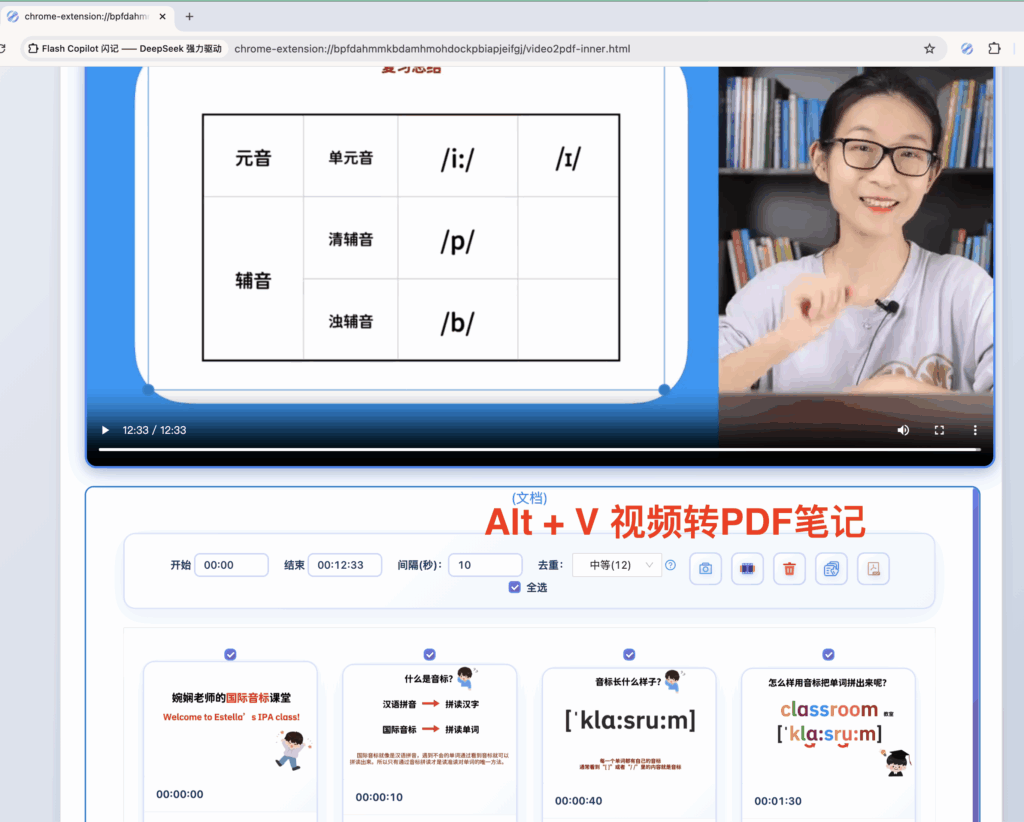Viewport: 1024px width, 822px height.
Task: Click the copy frames icon button
Action: point(831,568)
